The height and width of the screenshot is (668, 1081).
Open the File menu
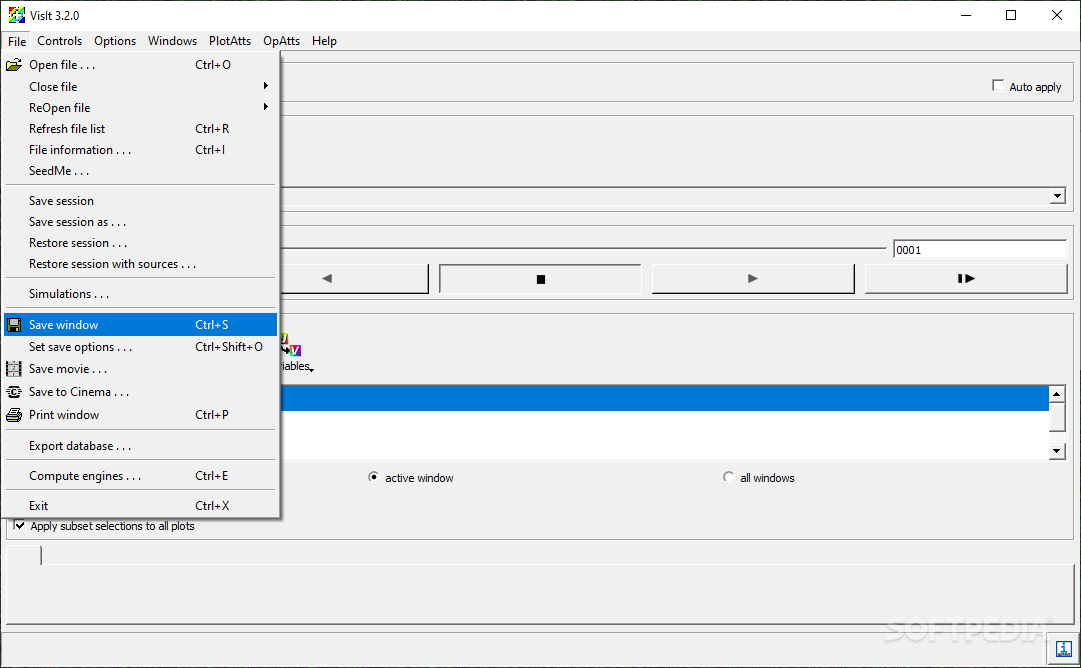coord(17,41)
